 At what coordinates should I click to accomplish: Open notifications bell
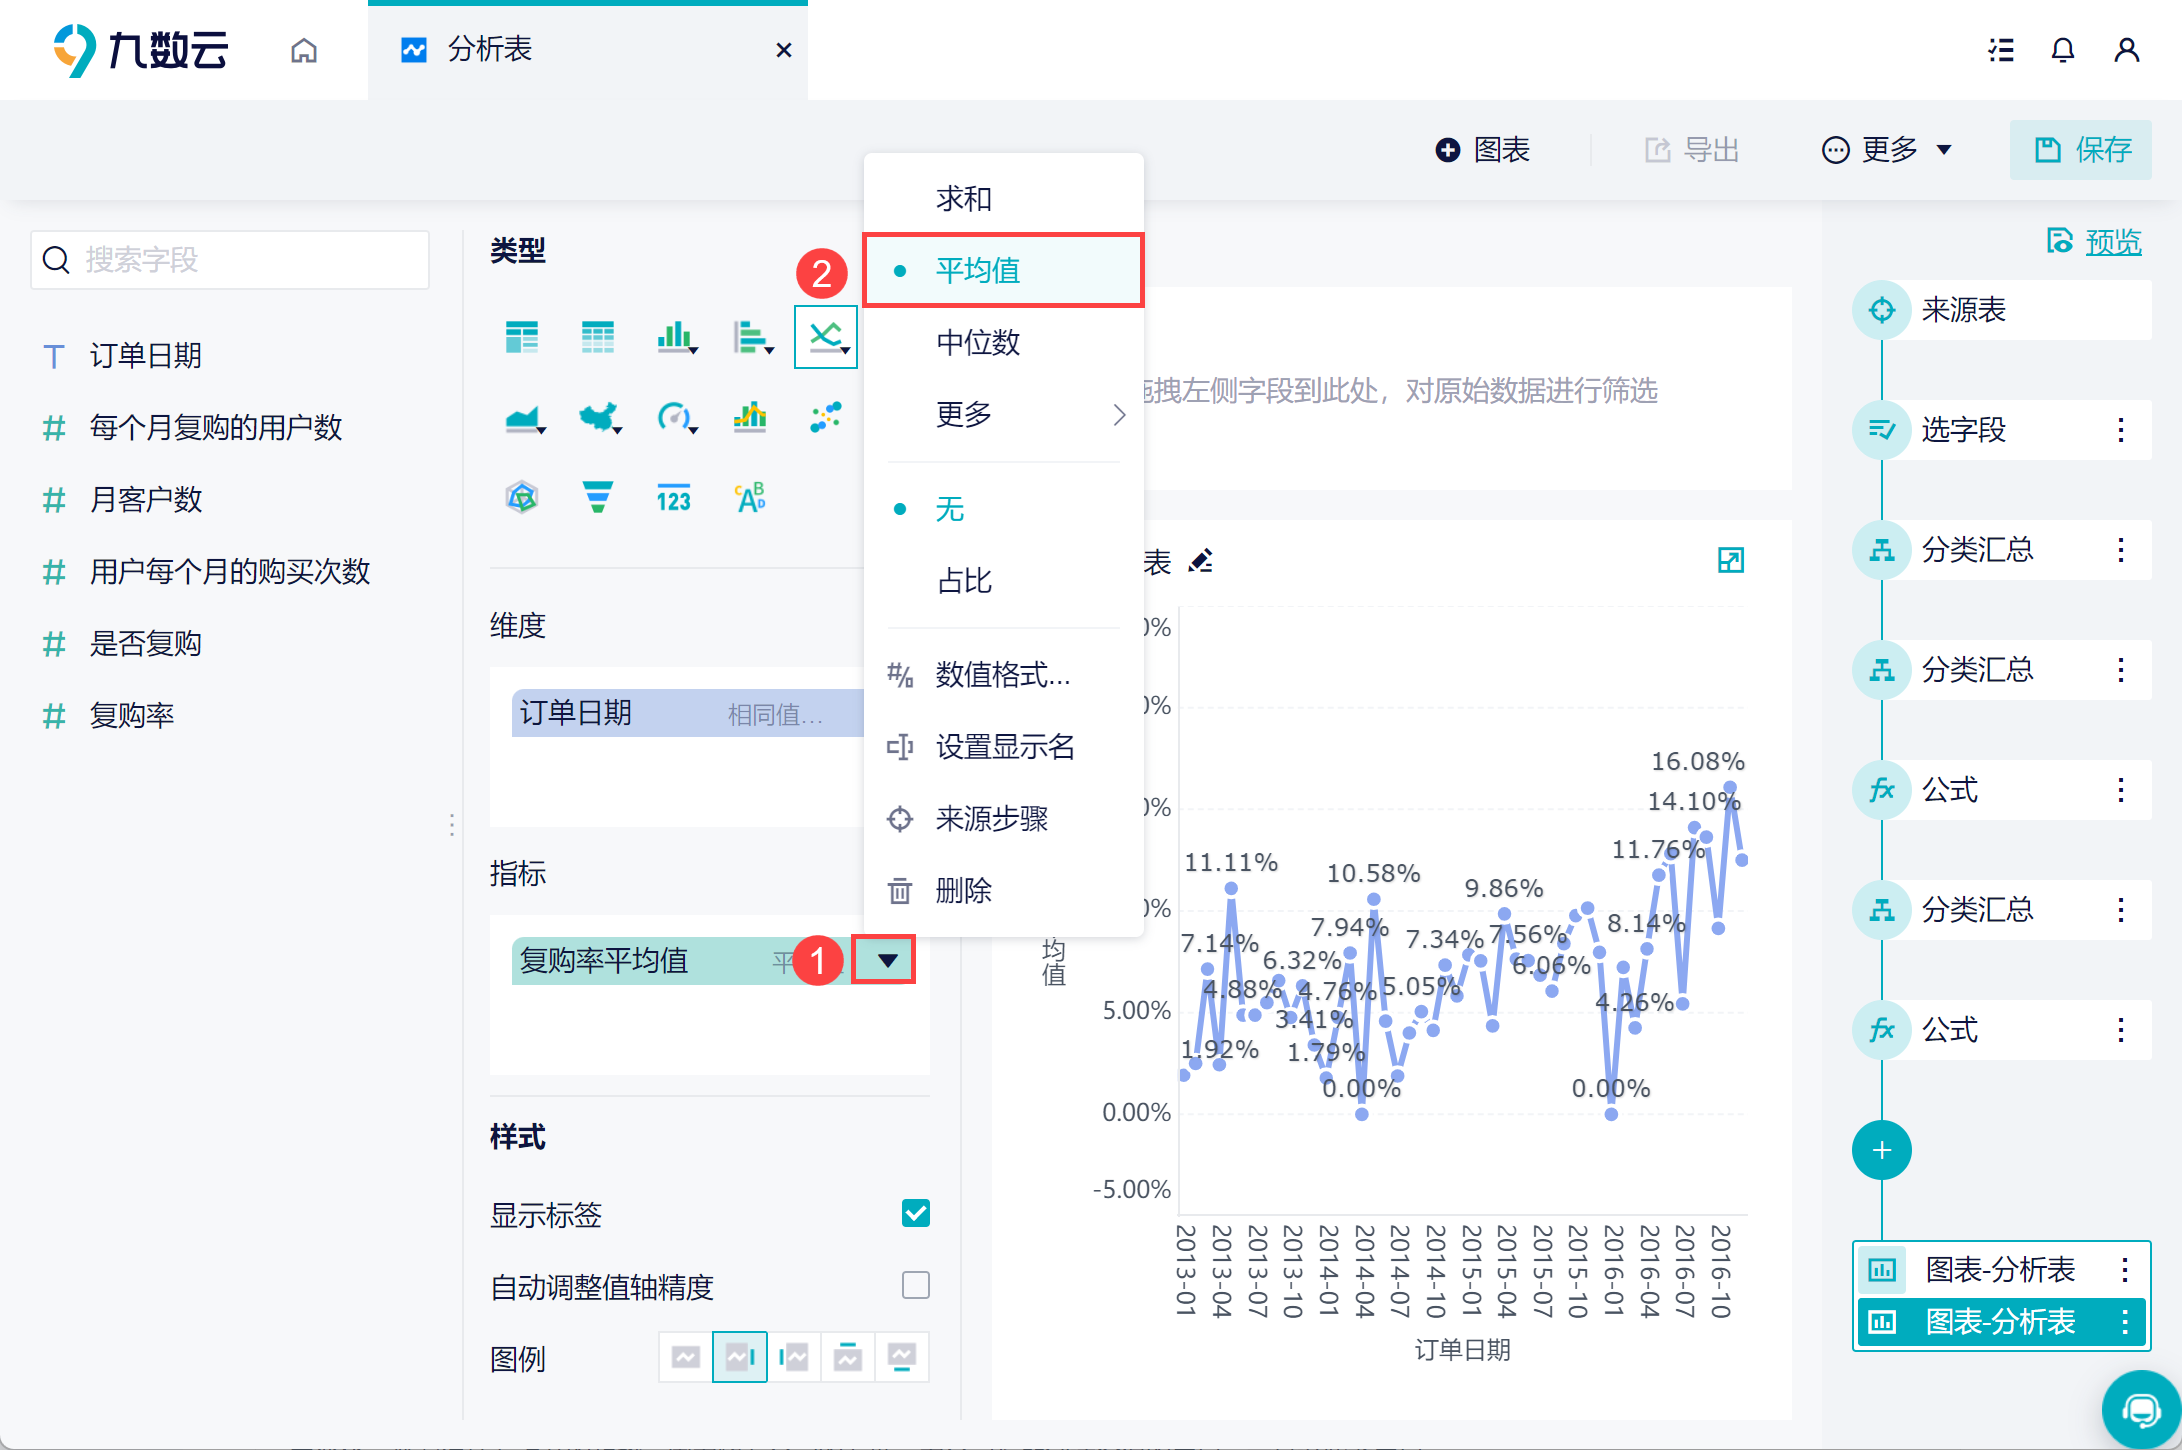[x=2063, y=50]
